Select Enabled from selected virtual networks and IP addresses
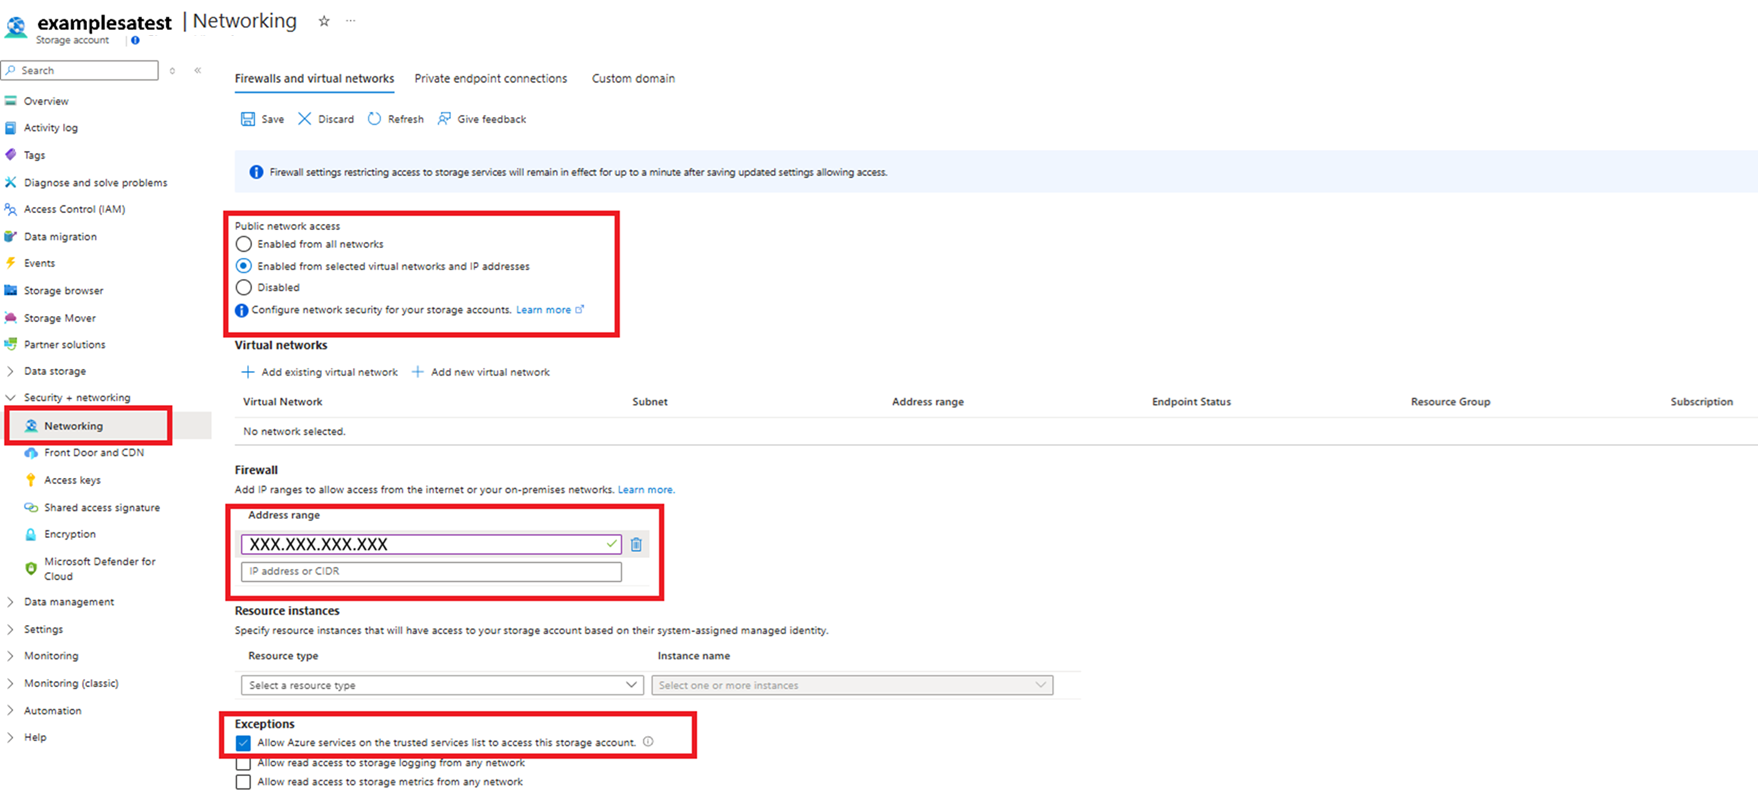The image size is (1758, 805). click(244, 266)
